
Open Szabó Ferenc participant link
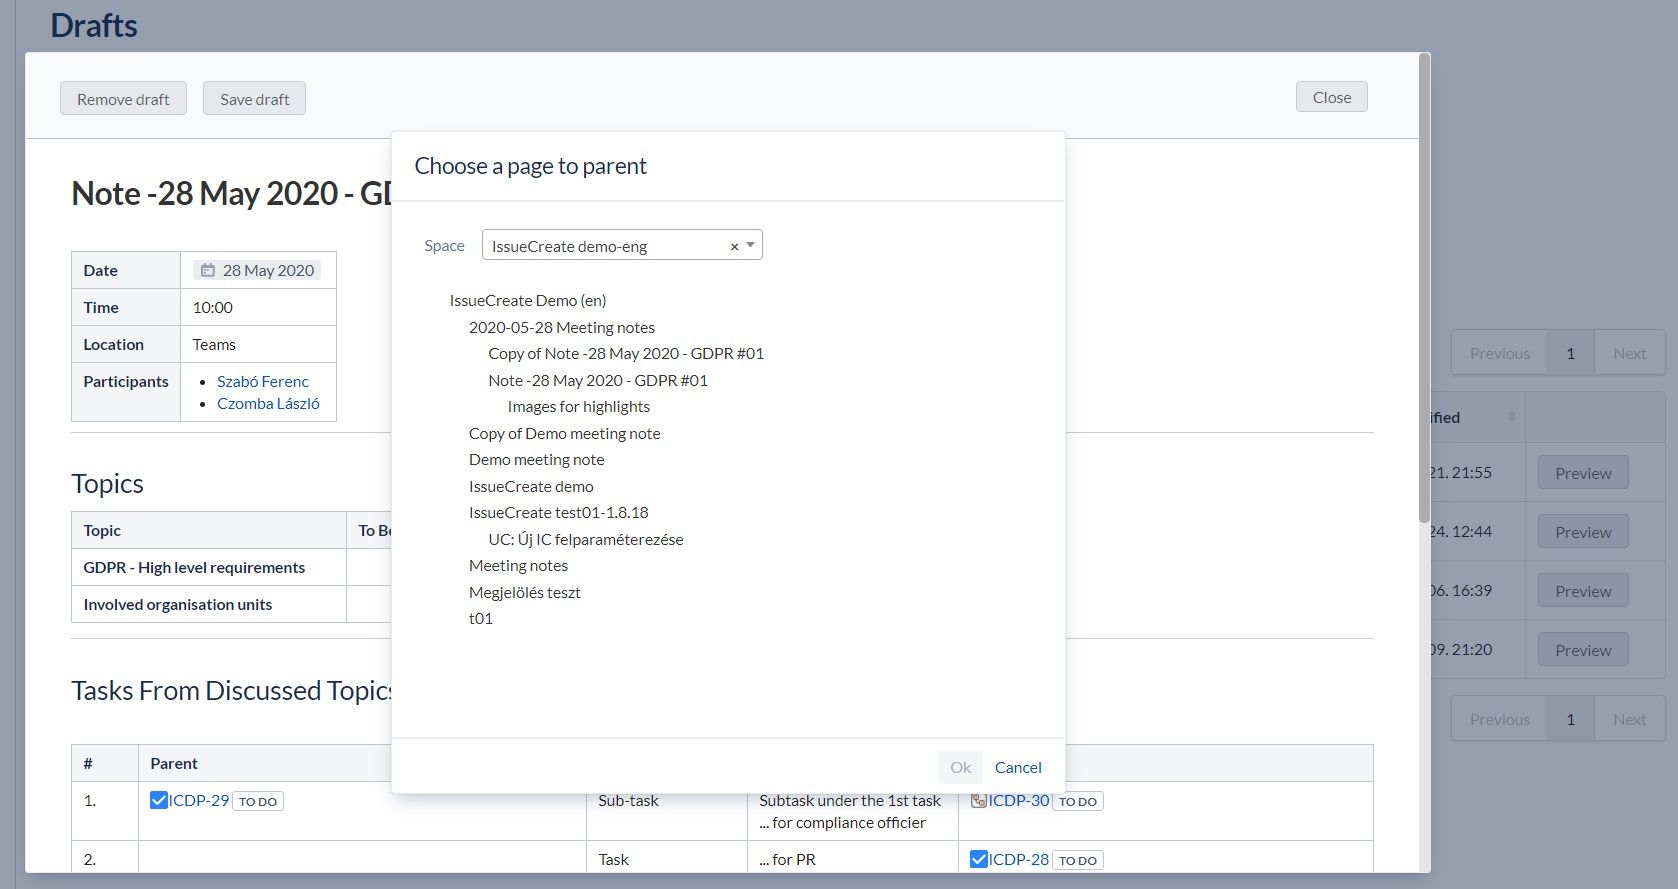pyautogui.click(x=263, y=381)
